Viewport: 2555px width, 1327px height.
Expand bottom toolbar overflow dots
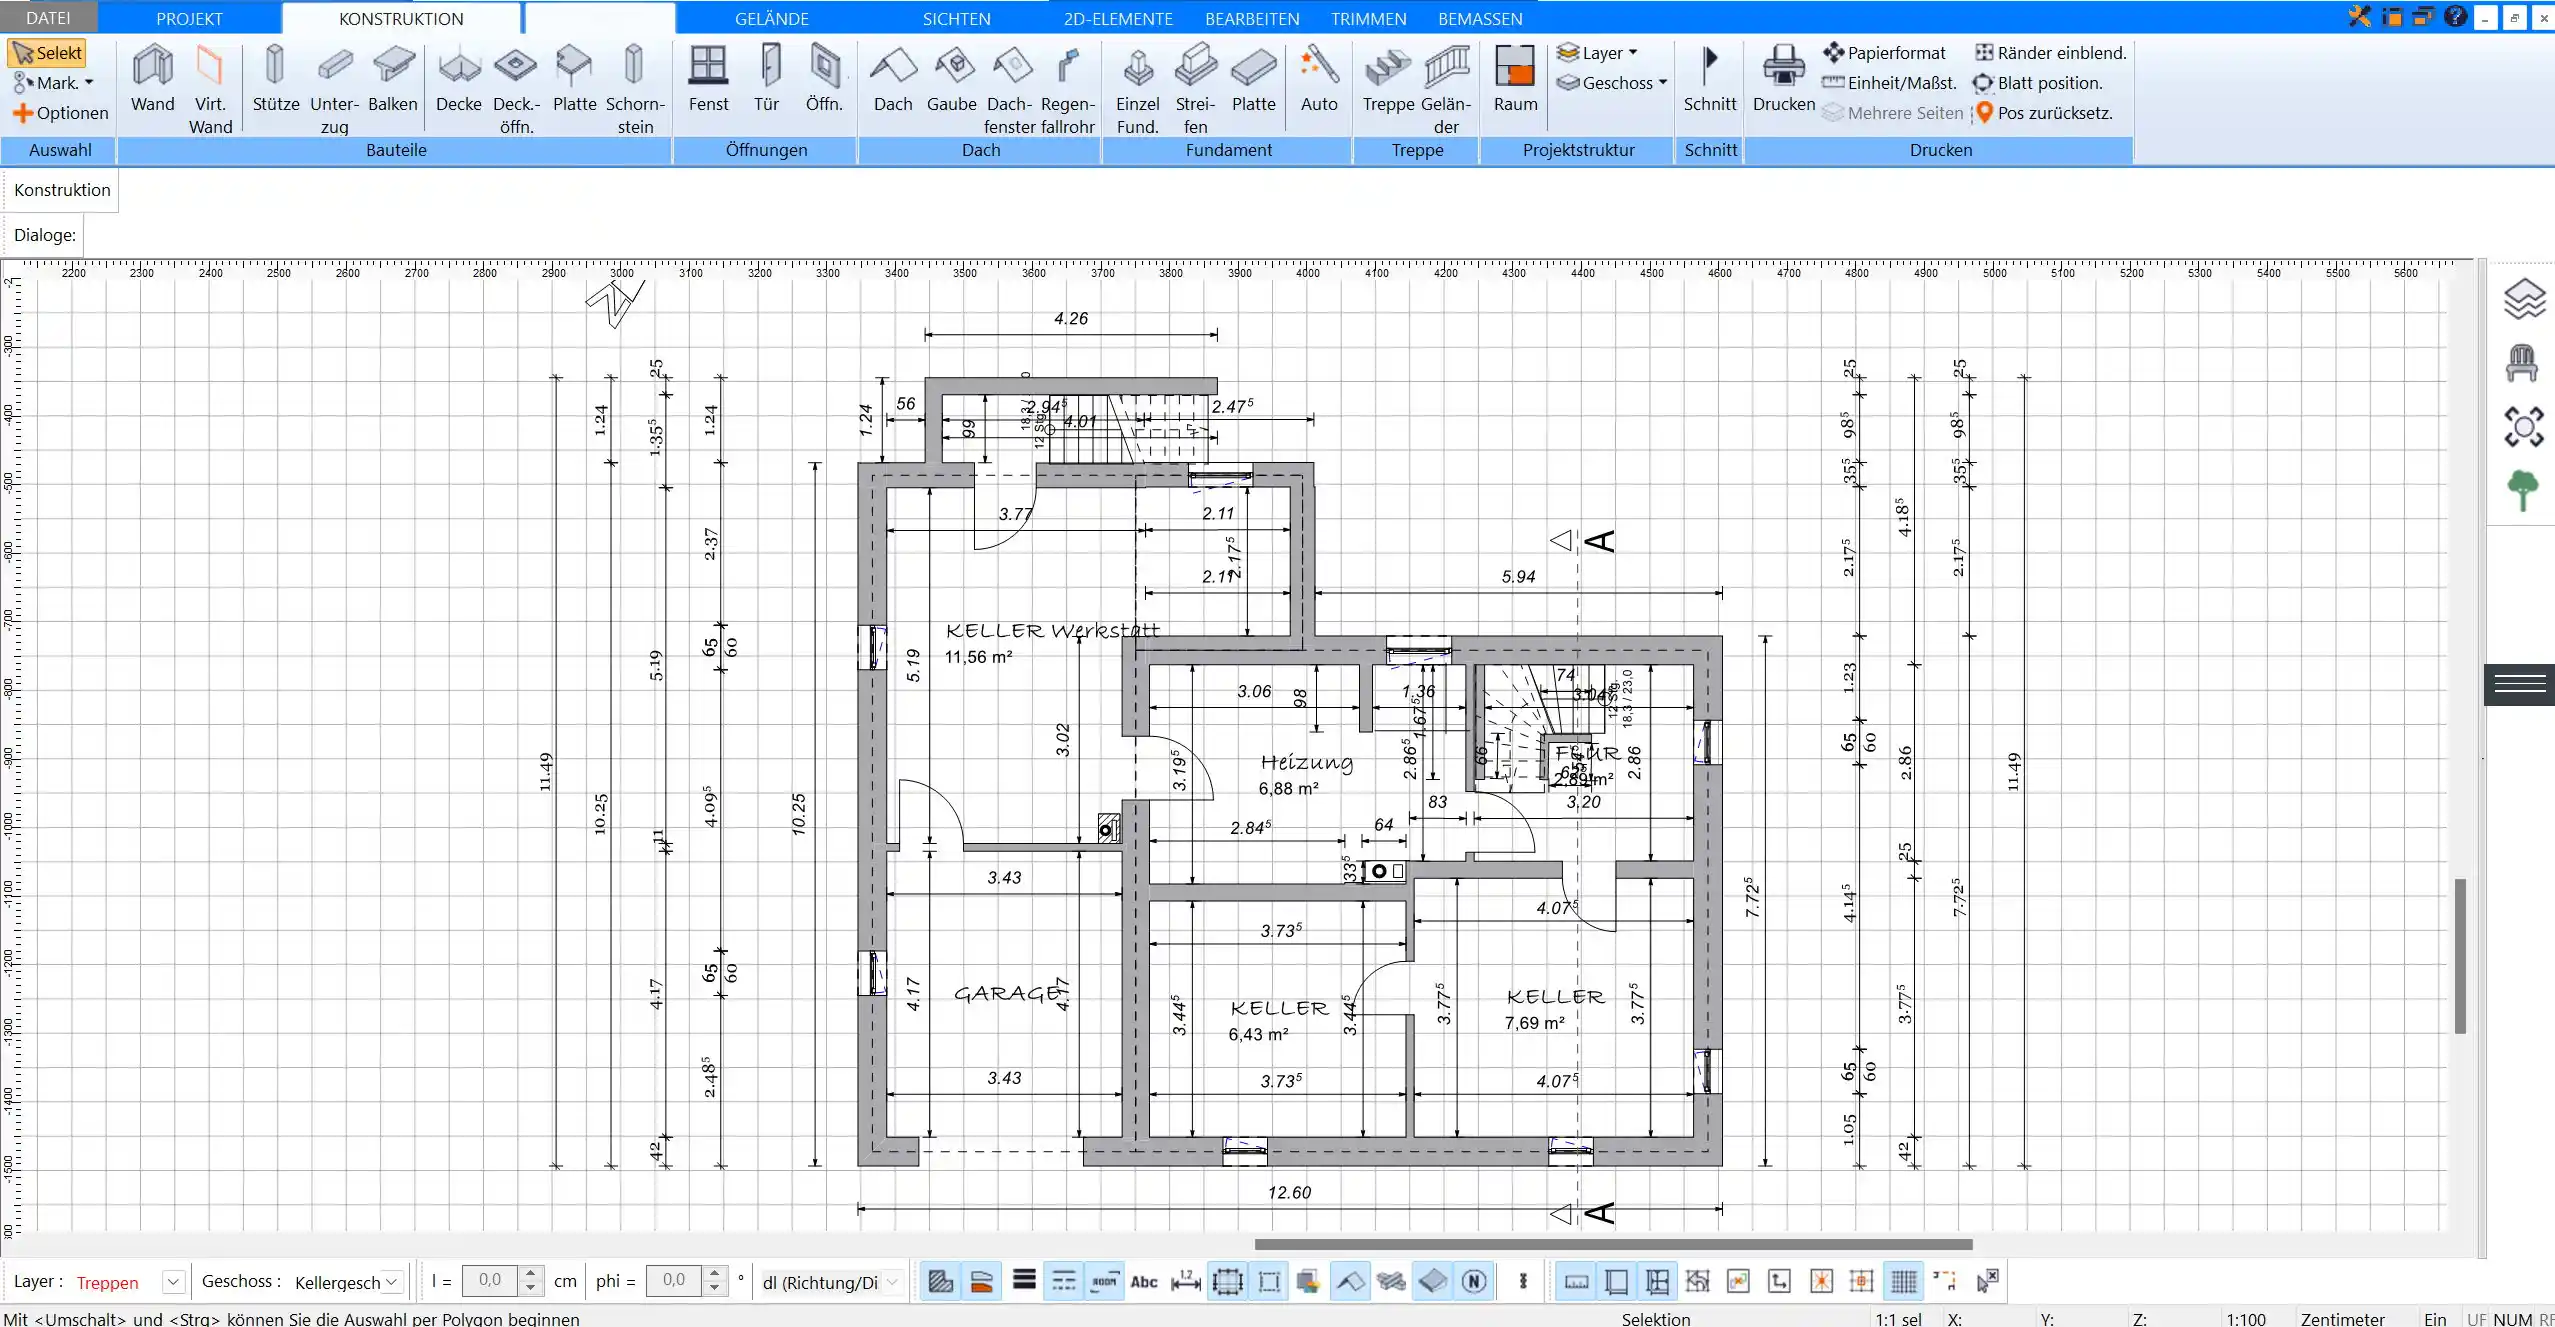point(1523,1281)
